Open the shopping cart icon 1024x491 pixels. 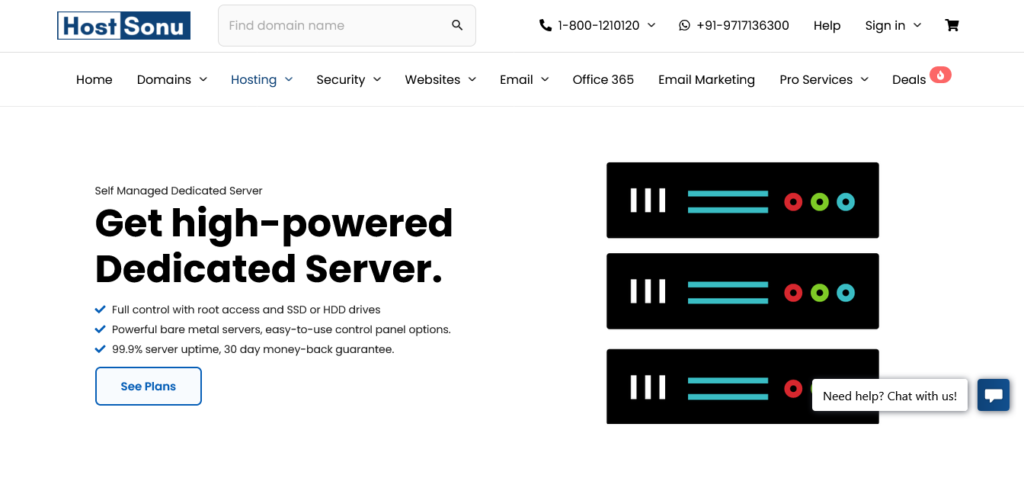tap(951, 26)
